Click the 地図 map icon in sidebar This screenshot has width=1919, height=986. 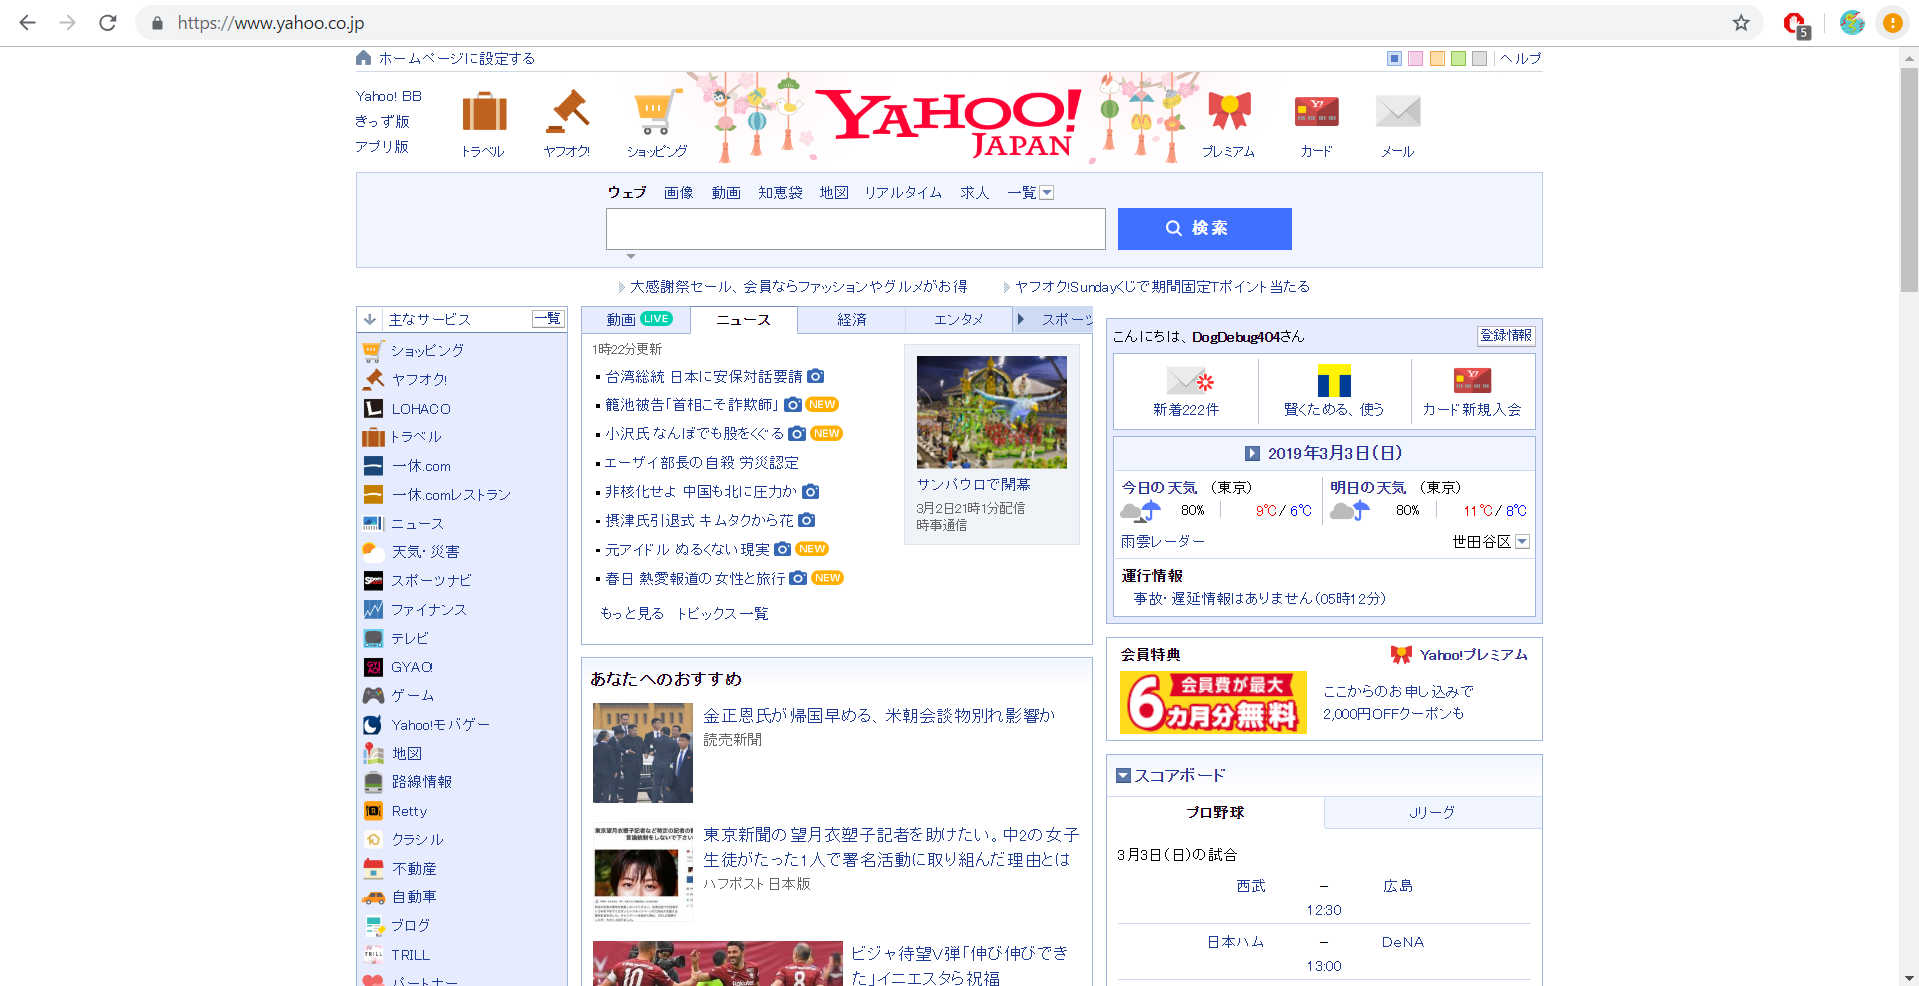pos(373,753)
